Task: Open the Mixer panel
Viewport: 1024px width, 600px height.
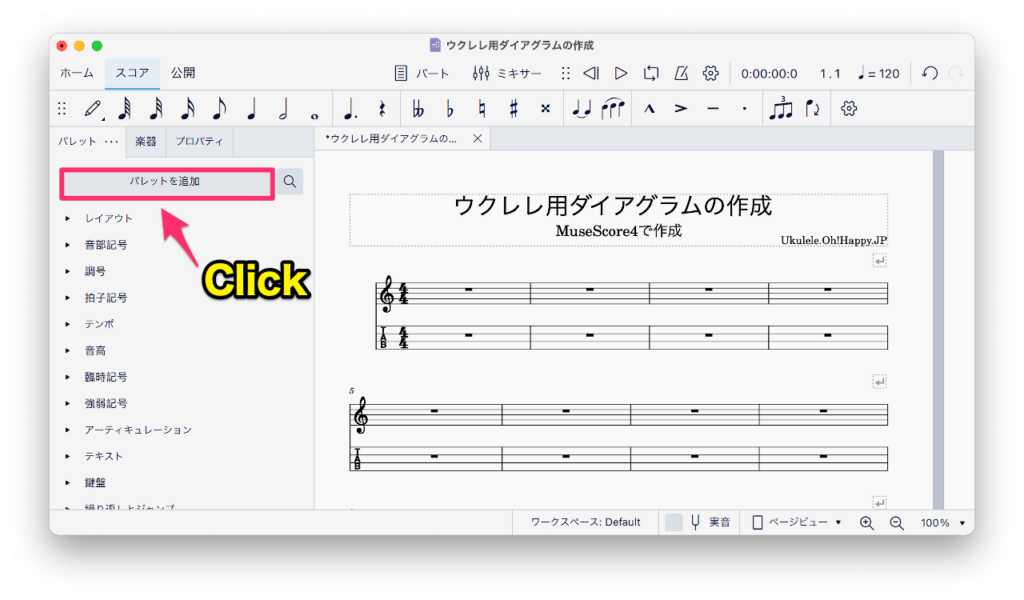Action: [x=507, y=73]
